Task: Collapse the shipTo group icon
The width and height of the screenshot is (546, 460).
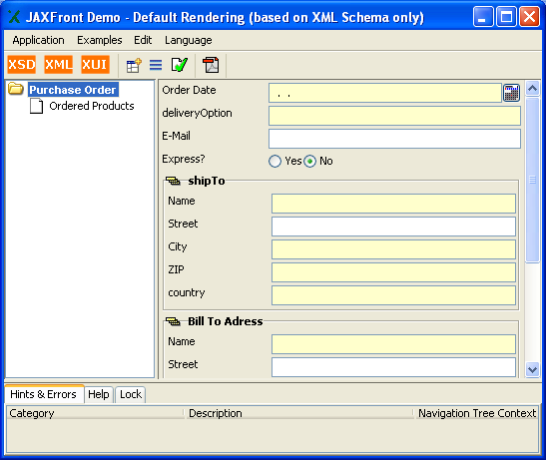Action: point(173,181)
